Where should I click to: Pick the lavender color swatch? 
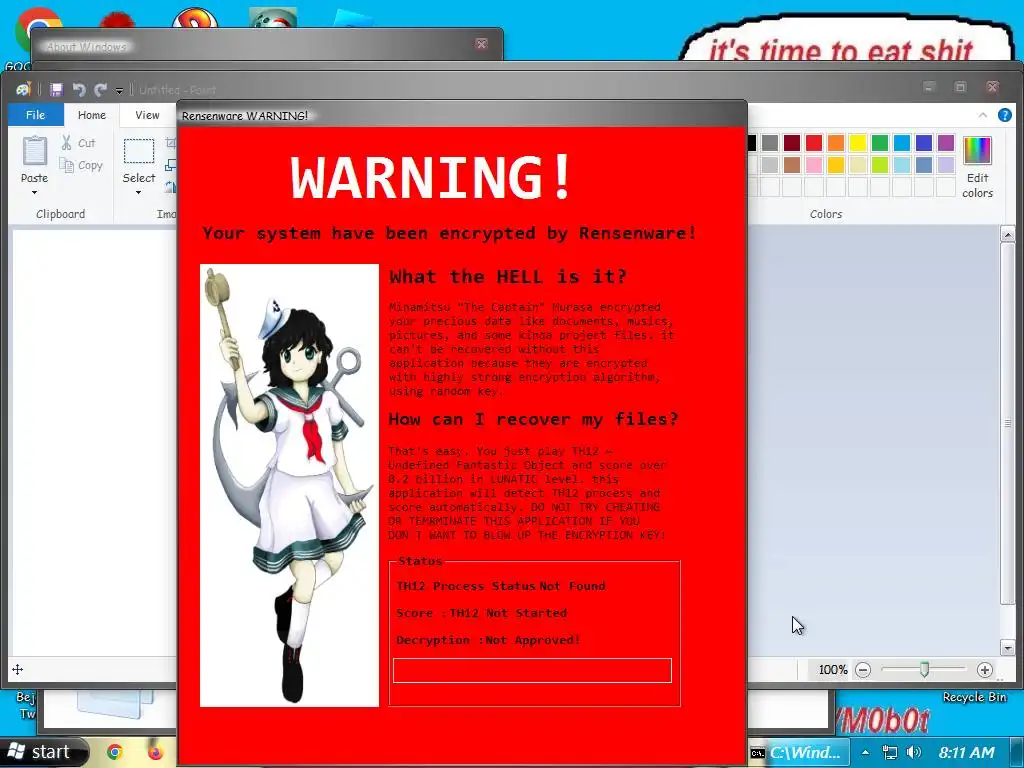[946, 165]
